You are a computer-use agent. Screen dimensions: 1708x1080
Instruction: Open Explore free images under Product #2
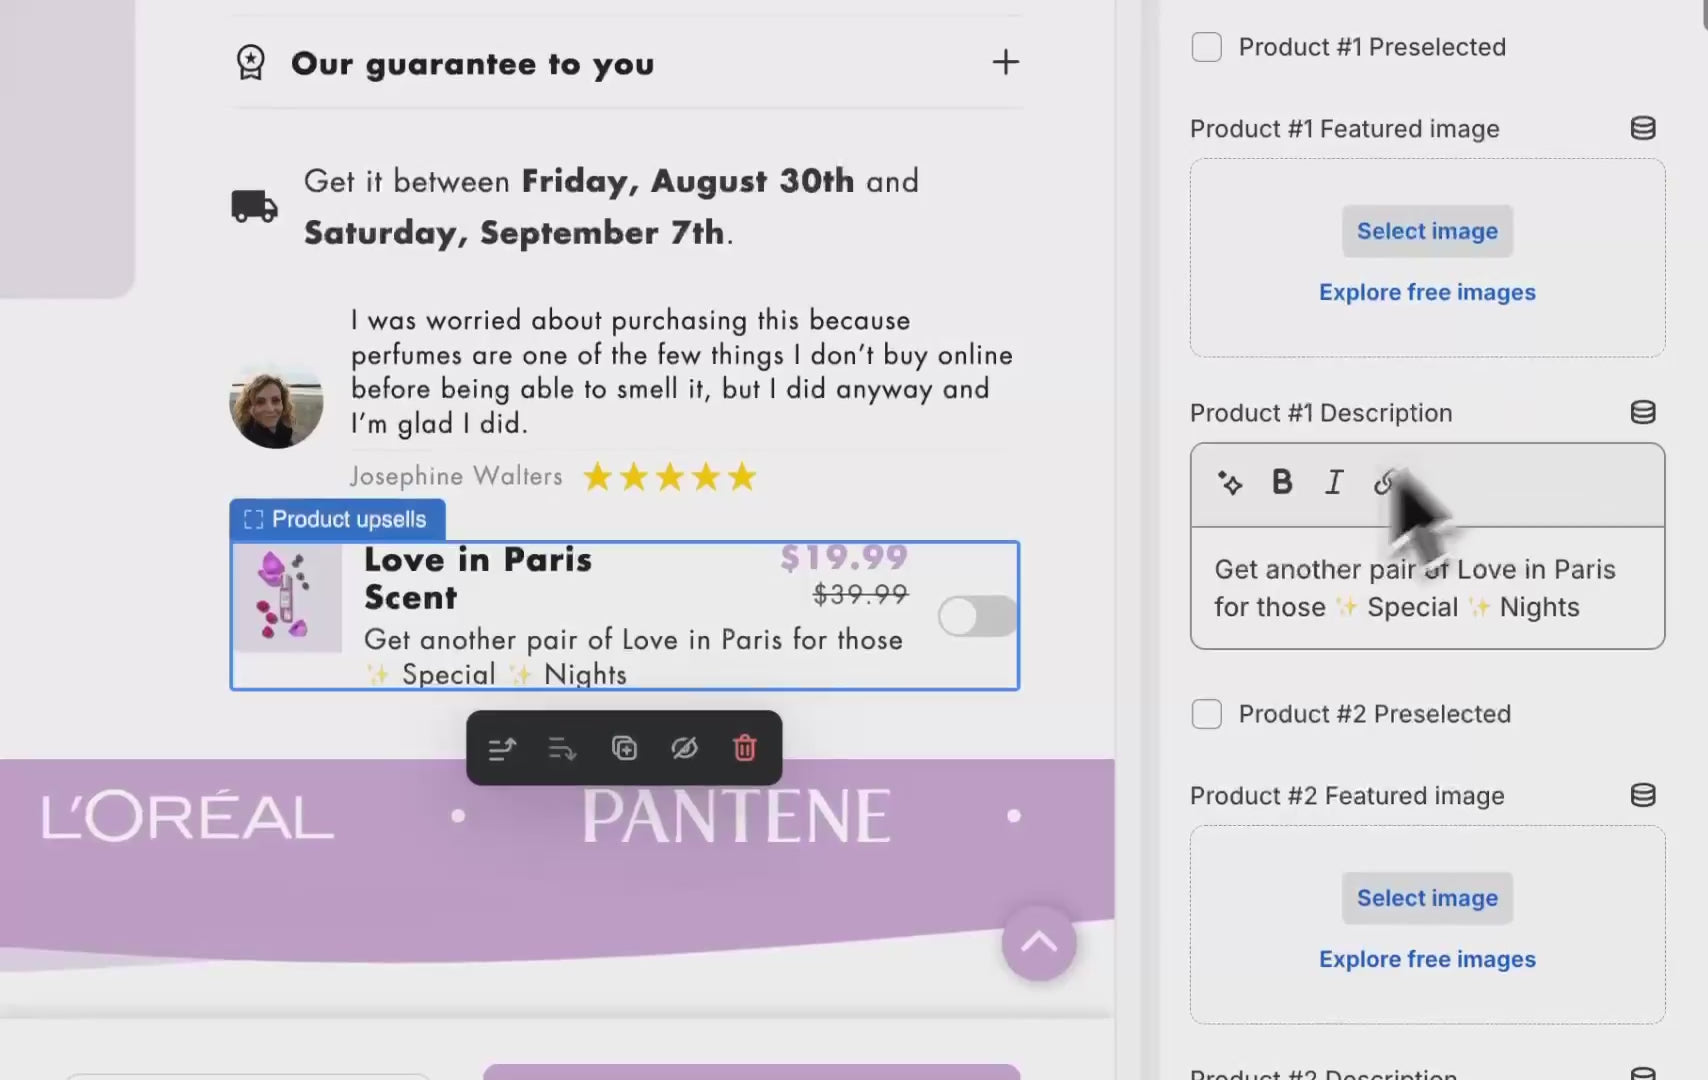1427,959
